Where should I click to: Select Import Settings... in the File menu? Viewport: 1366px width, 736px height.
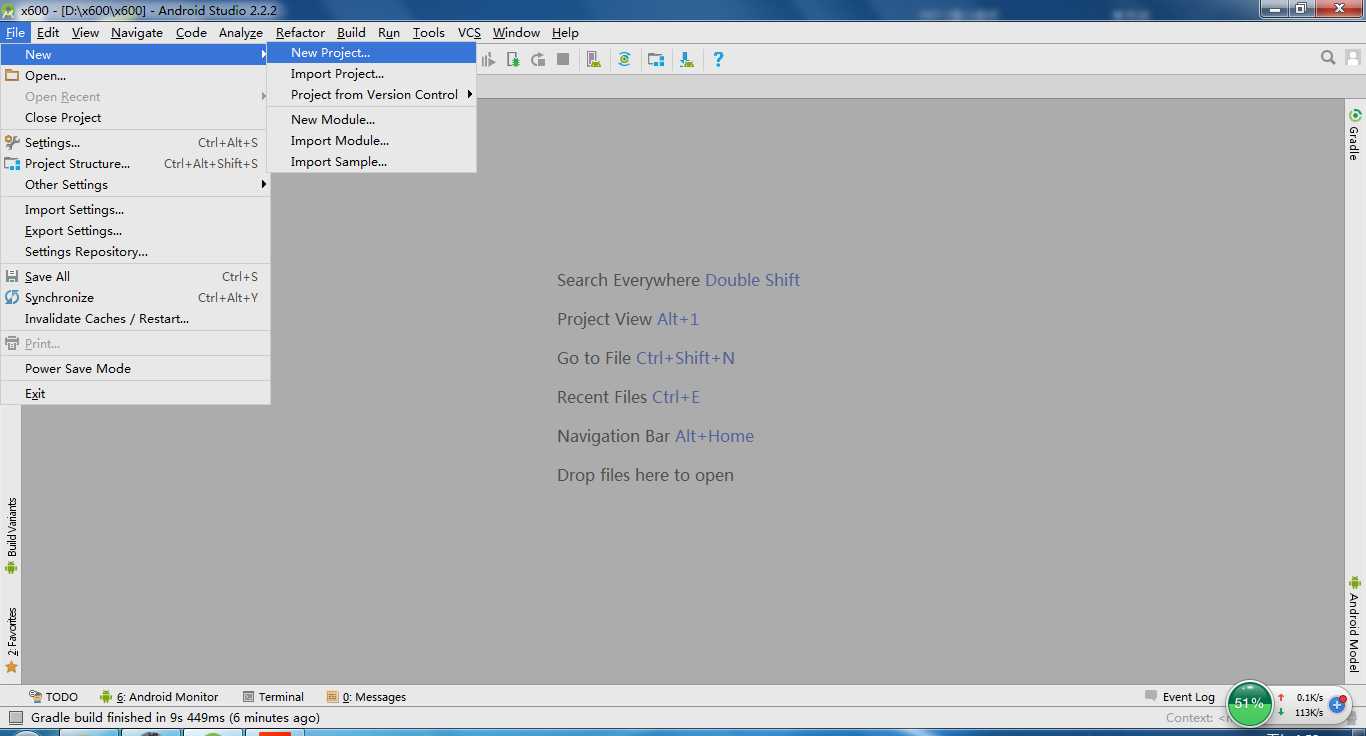[x=135, y=210]
